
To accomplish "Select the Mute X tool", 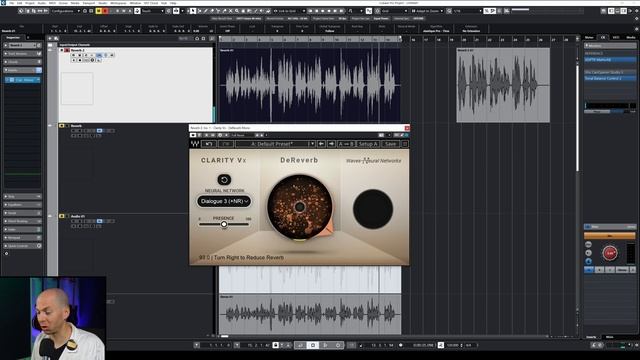I will point(231,11).
